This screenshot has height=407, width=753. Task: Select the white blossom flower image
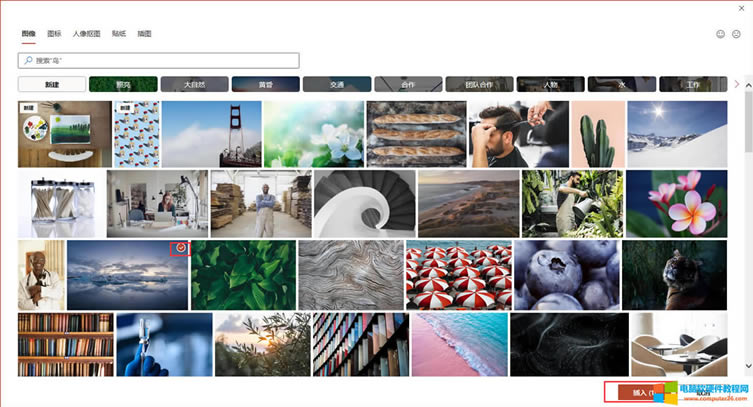coord(314,134)
